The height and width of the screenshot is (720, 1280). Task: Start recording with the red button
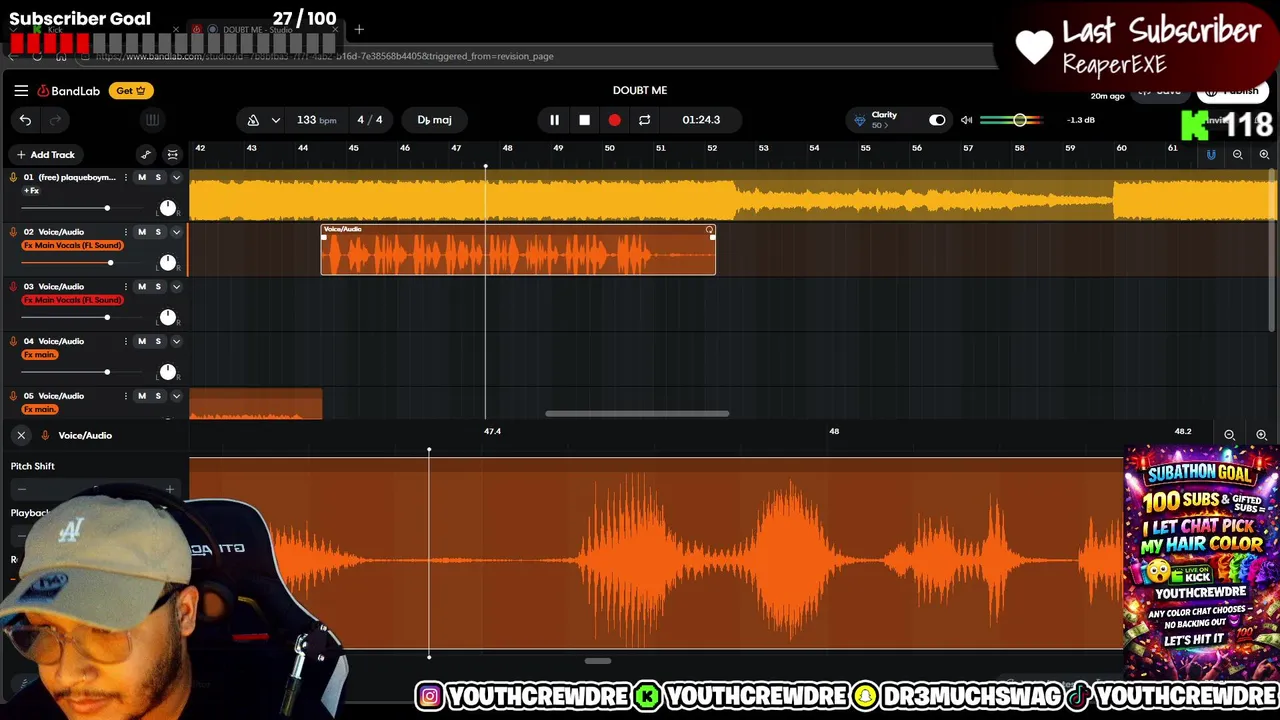coord(614,120)
